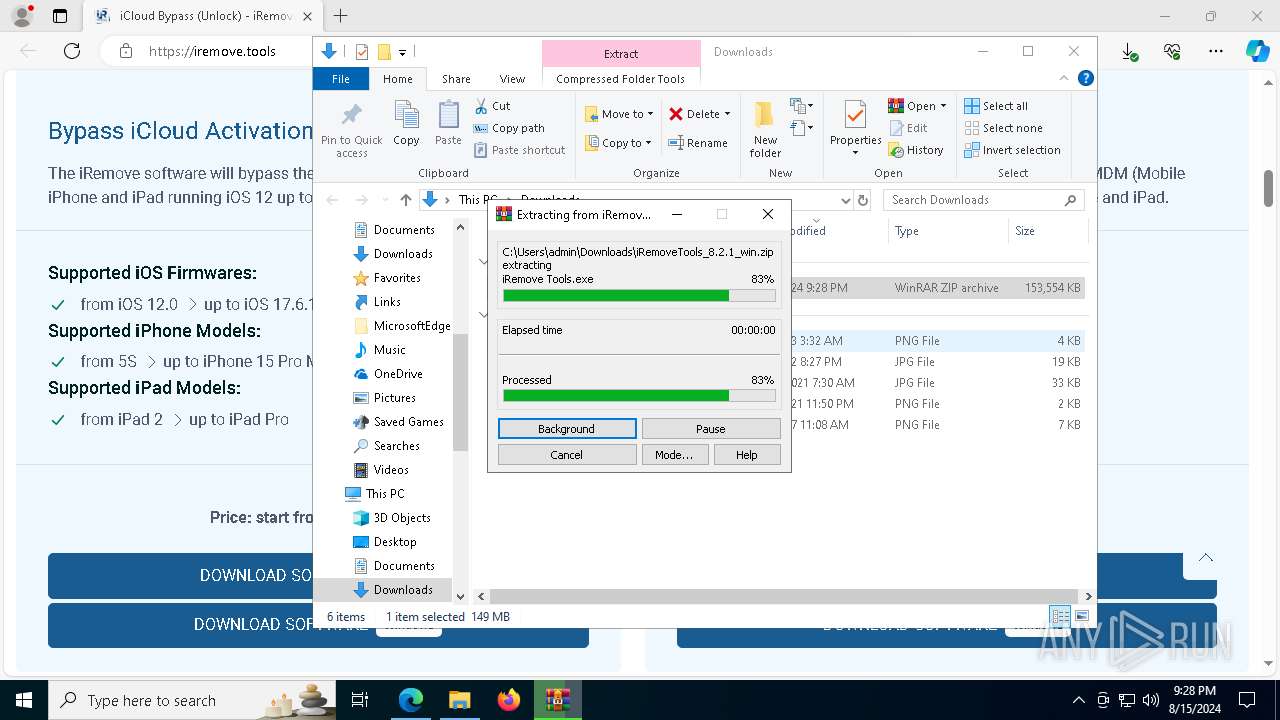Open the Edge downloads icon
The width and height of the screenshot is (1280, 720).
click(1129, 51)
